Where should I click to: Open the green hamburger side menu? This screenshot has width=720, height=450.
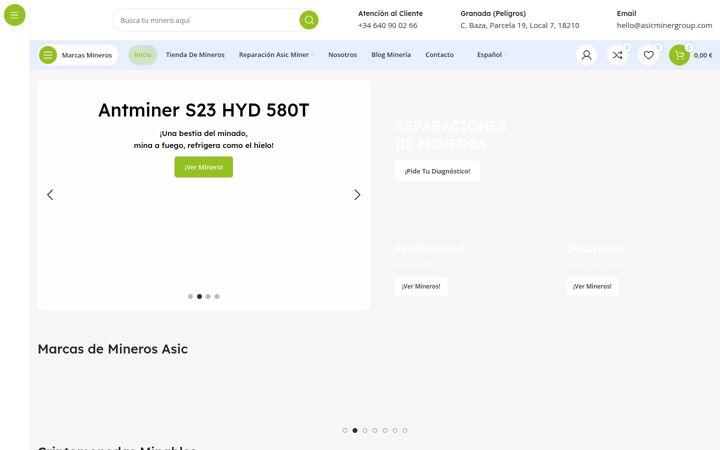point(15,15)
